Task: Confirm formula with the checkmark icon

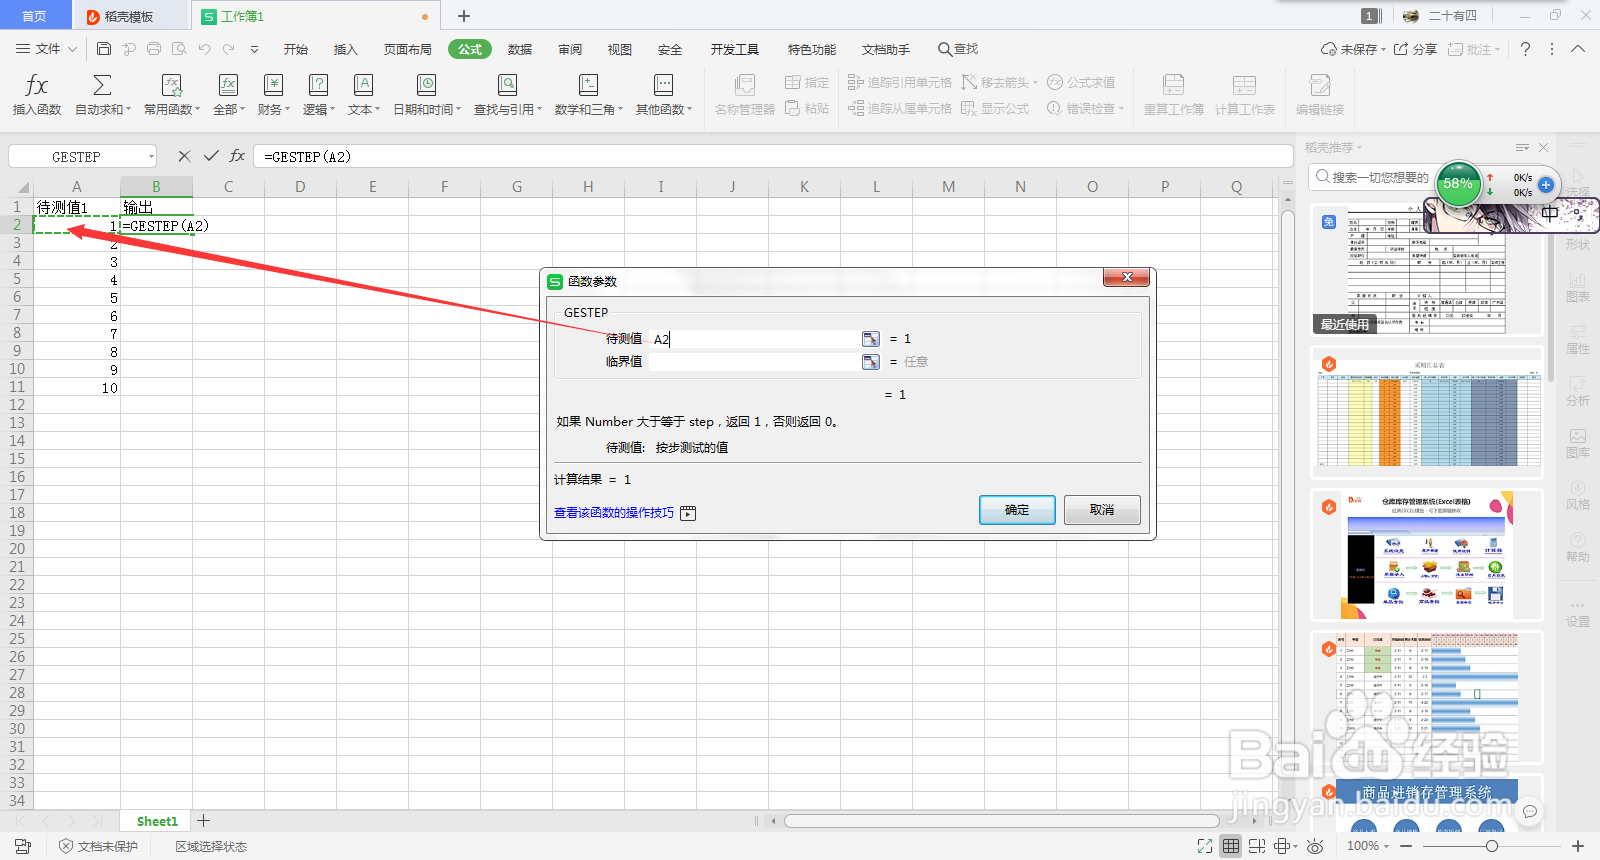Action: click(x=211, y=156)
